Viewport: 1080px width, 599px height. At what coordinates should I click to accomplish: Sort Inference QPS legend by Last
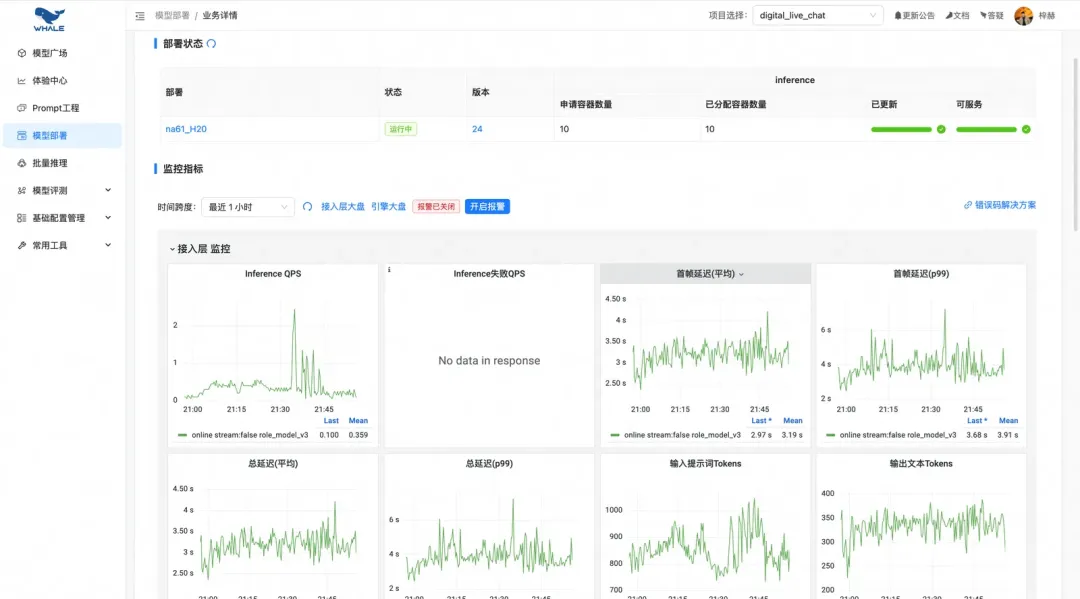tap(331, 421)
